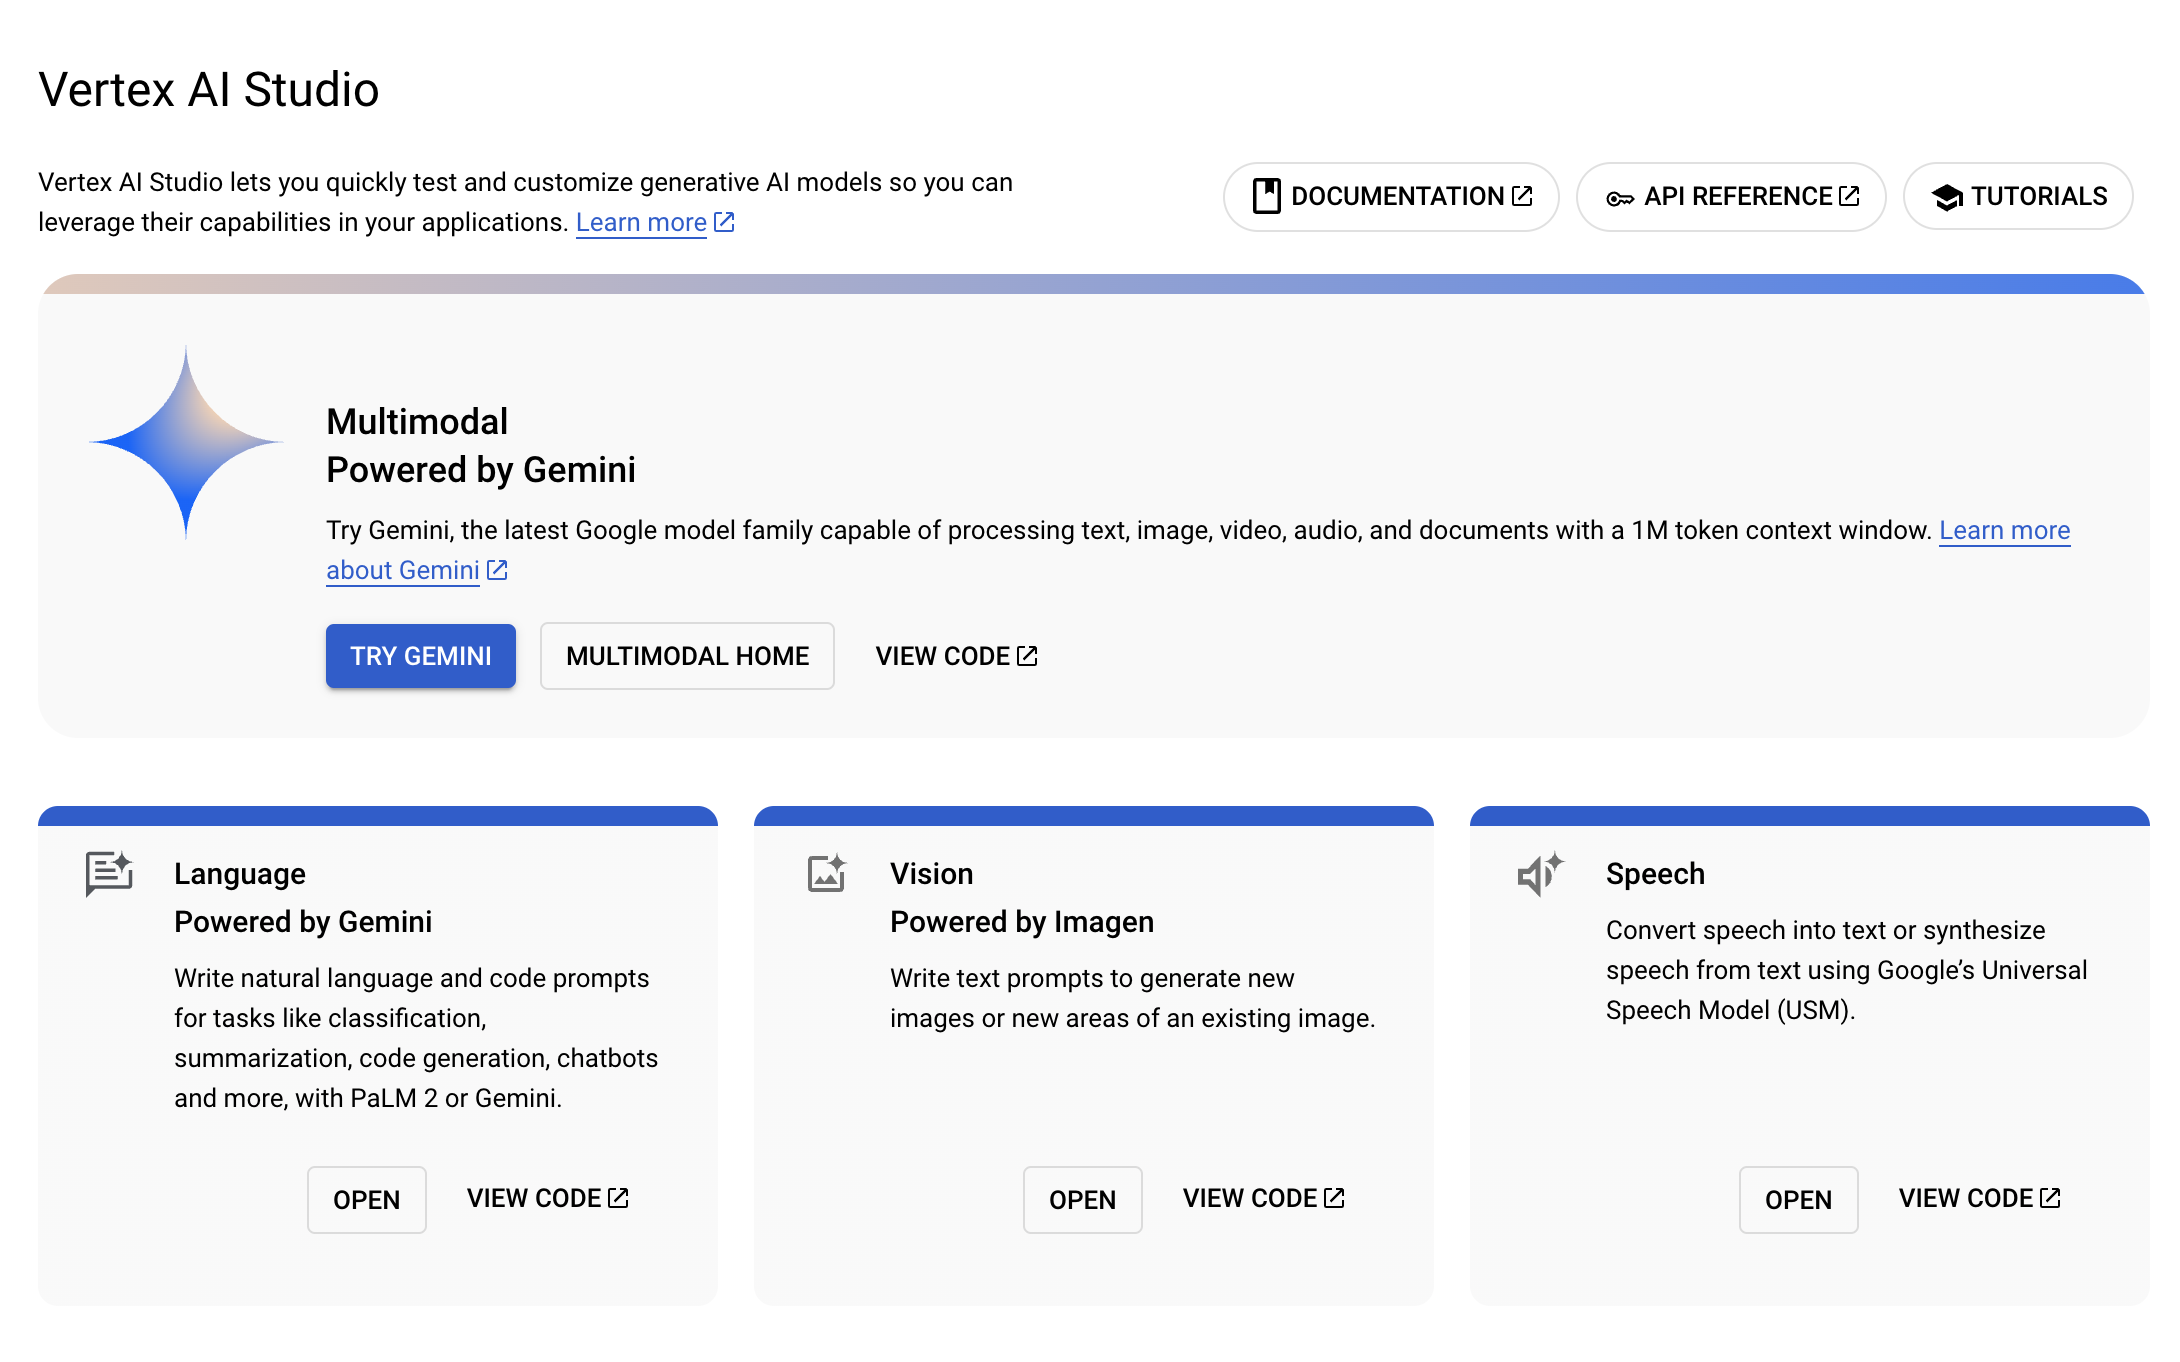Click the Documentation book icon

pyautogui.click(x=1266, y=196)
